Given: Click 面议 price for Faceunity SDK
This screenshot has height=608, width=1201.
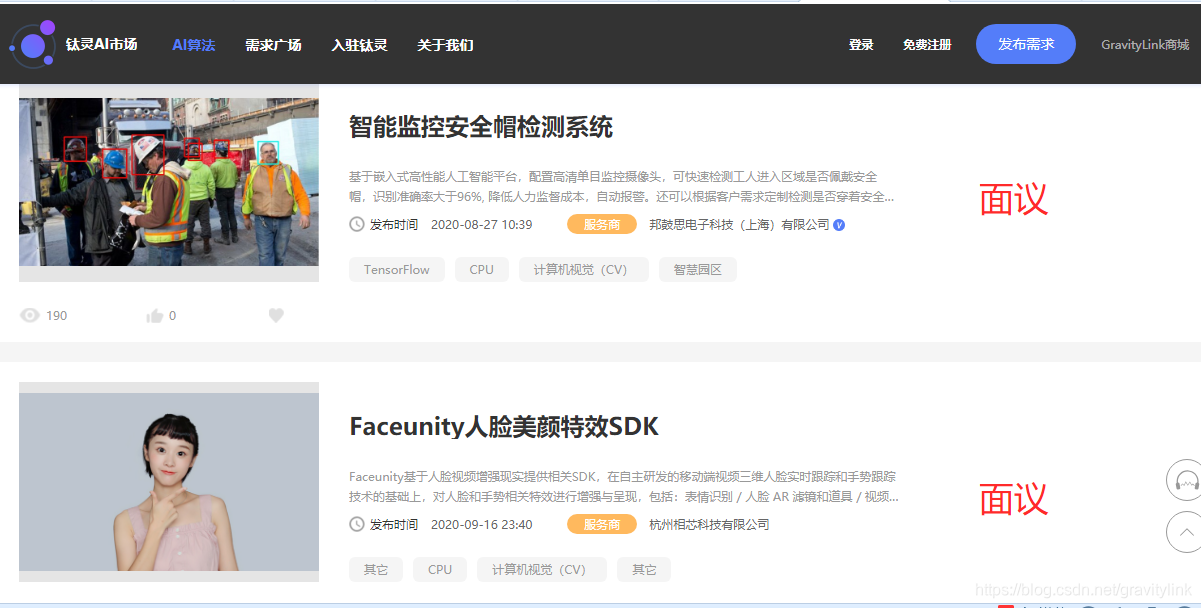Looking at the screenshot, I should pyautogui.click(x=1013, y=499).
